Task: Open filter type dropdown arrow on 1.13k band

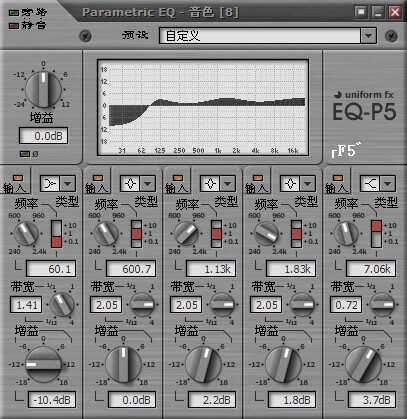Action: click(228, 183)
